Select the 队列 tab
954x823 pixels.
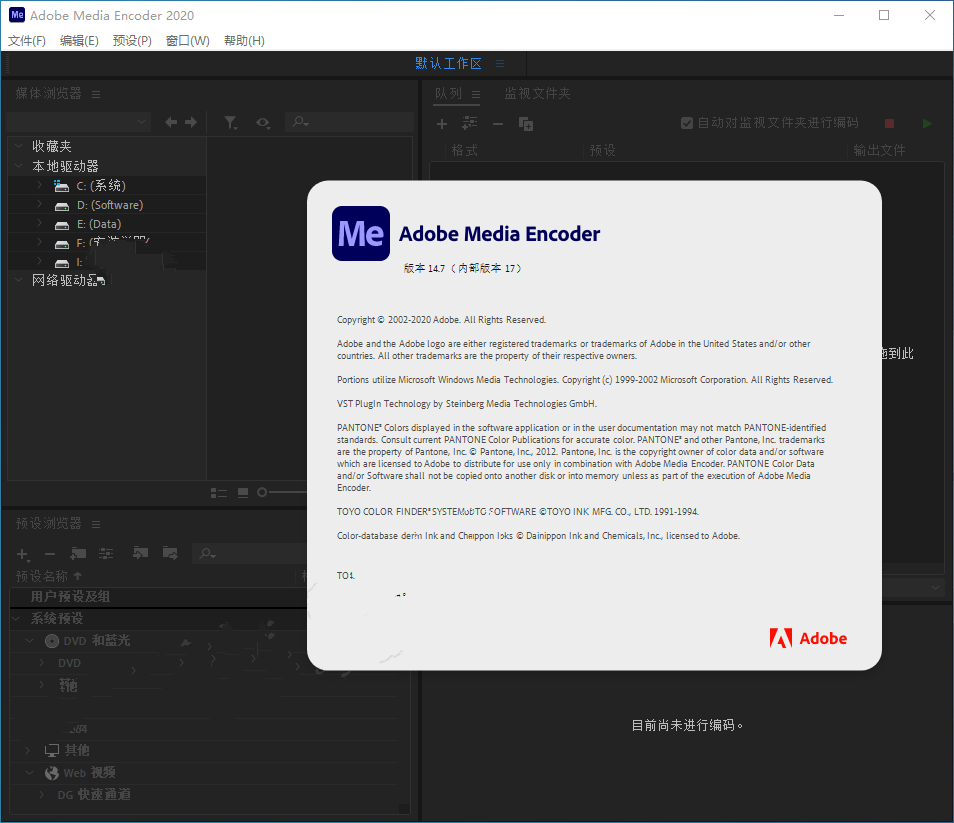tap(448, 94)
